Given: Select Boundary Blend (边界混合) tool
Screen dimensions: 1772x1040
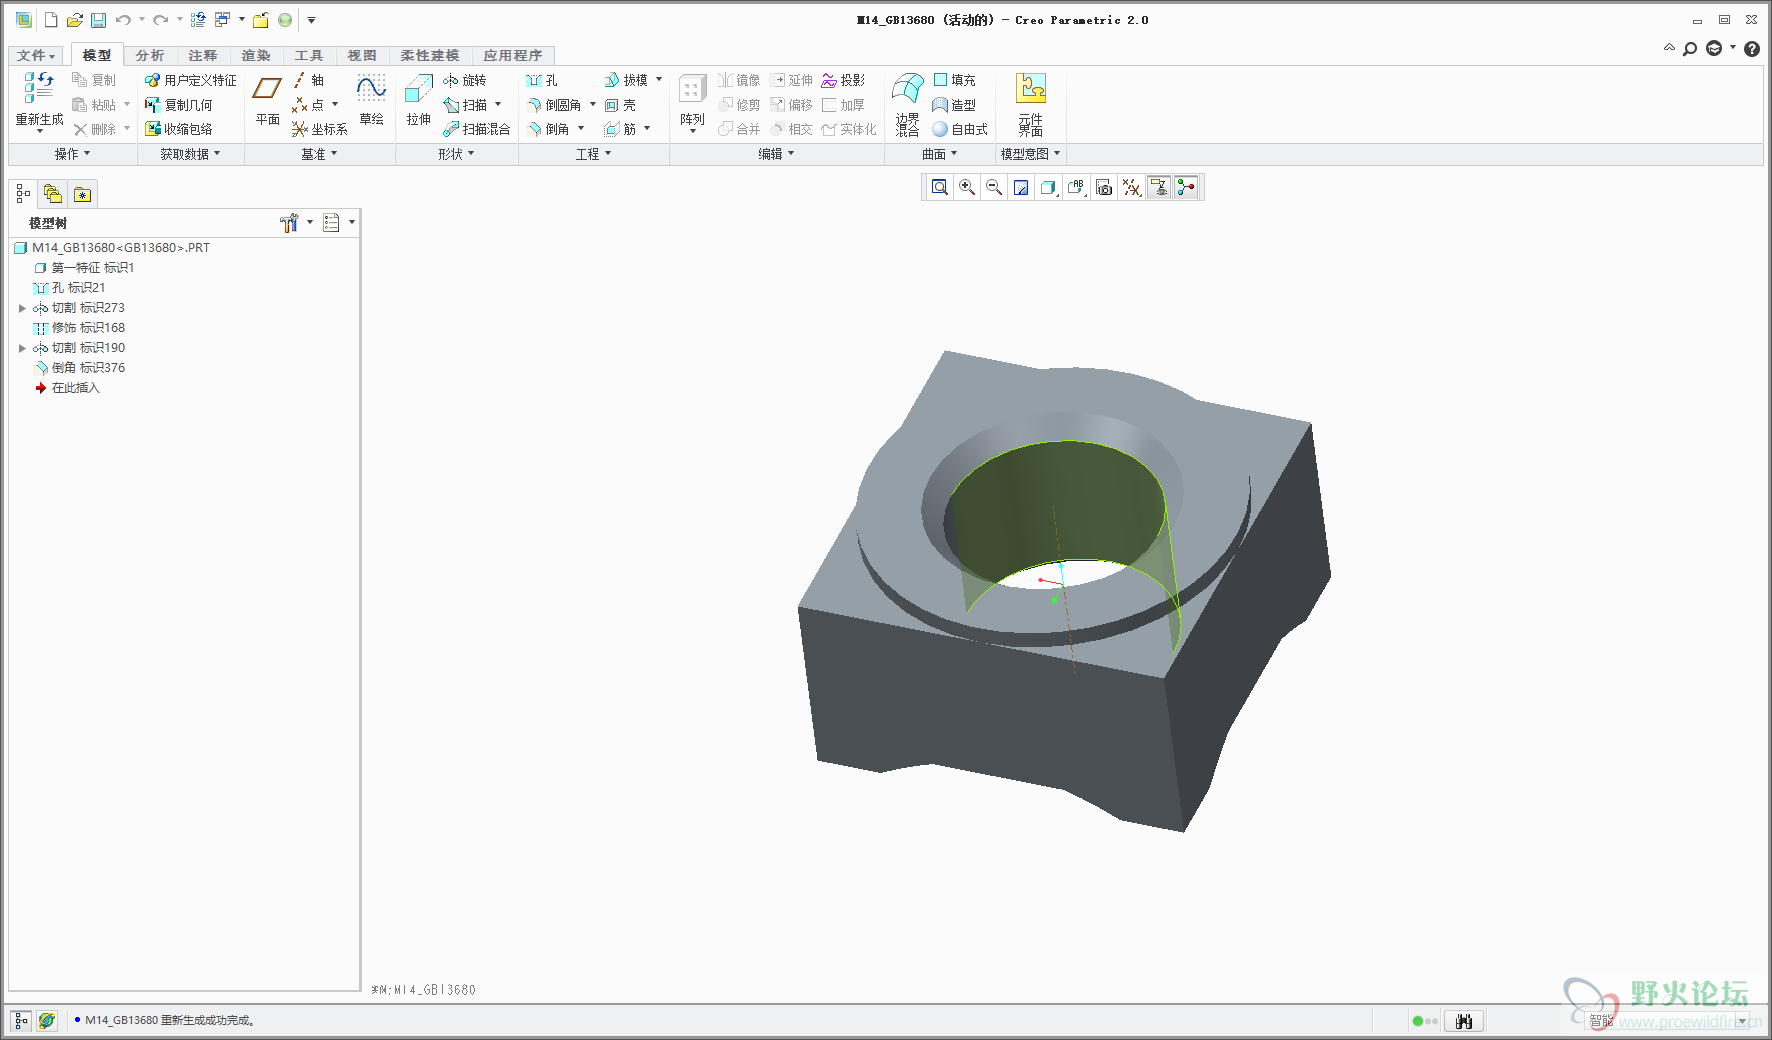Looking at the screenshot, I should coord(907,104).
